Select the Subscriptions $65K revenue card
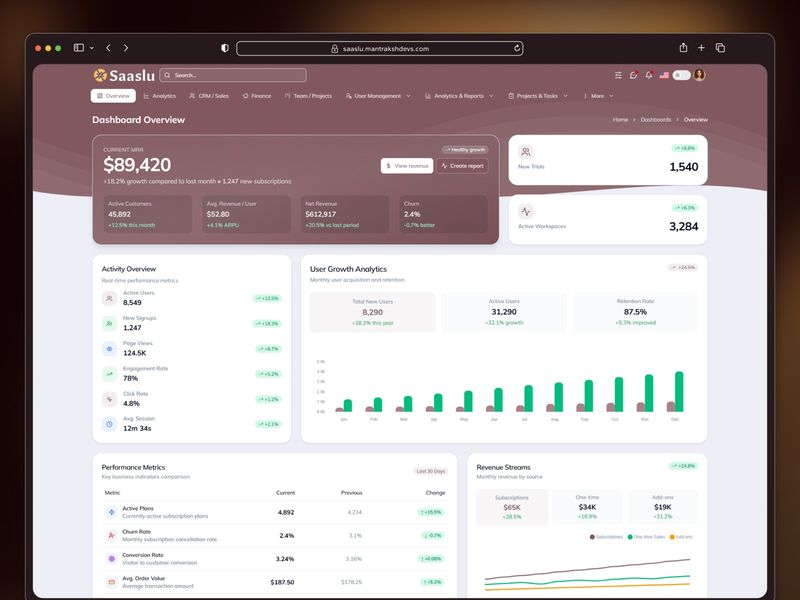Viewport: 800px width, 600px height. point(512,507)
